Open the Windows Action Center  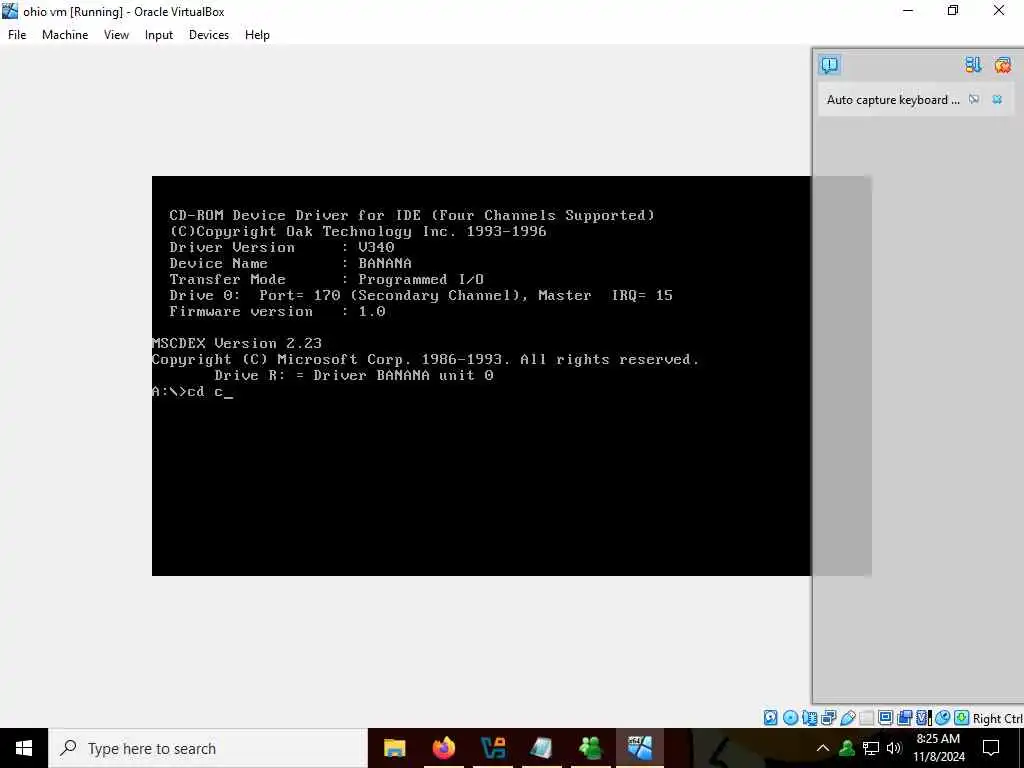coord(991,748)
